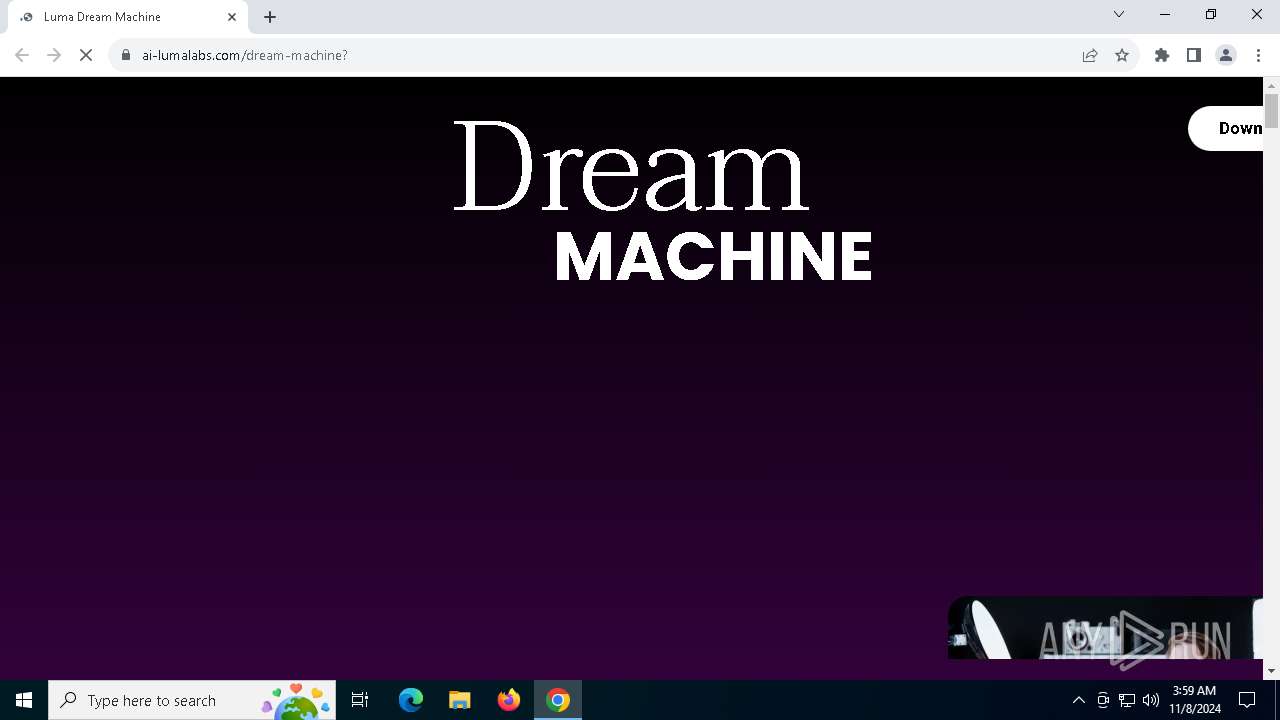The width and height of the screenshot is (1280, 720).
Task: Open Chrome three-dot menu
Action: (1258, 55)
